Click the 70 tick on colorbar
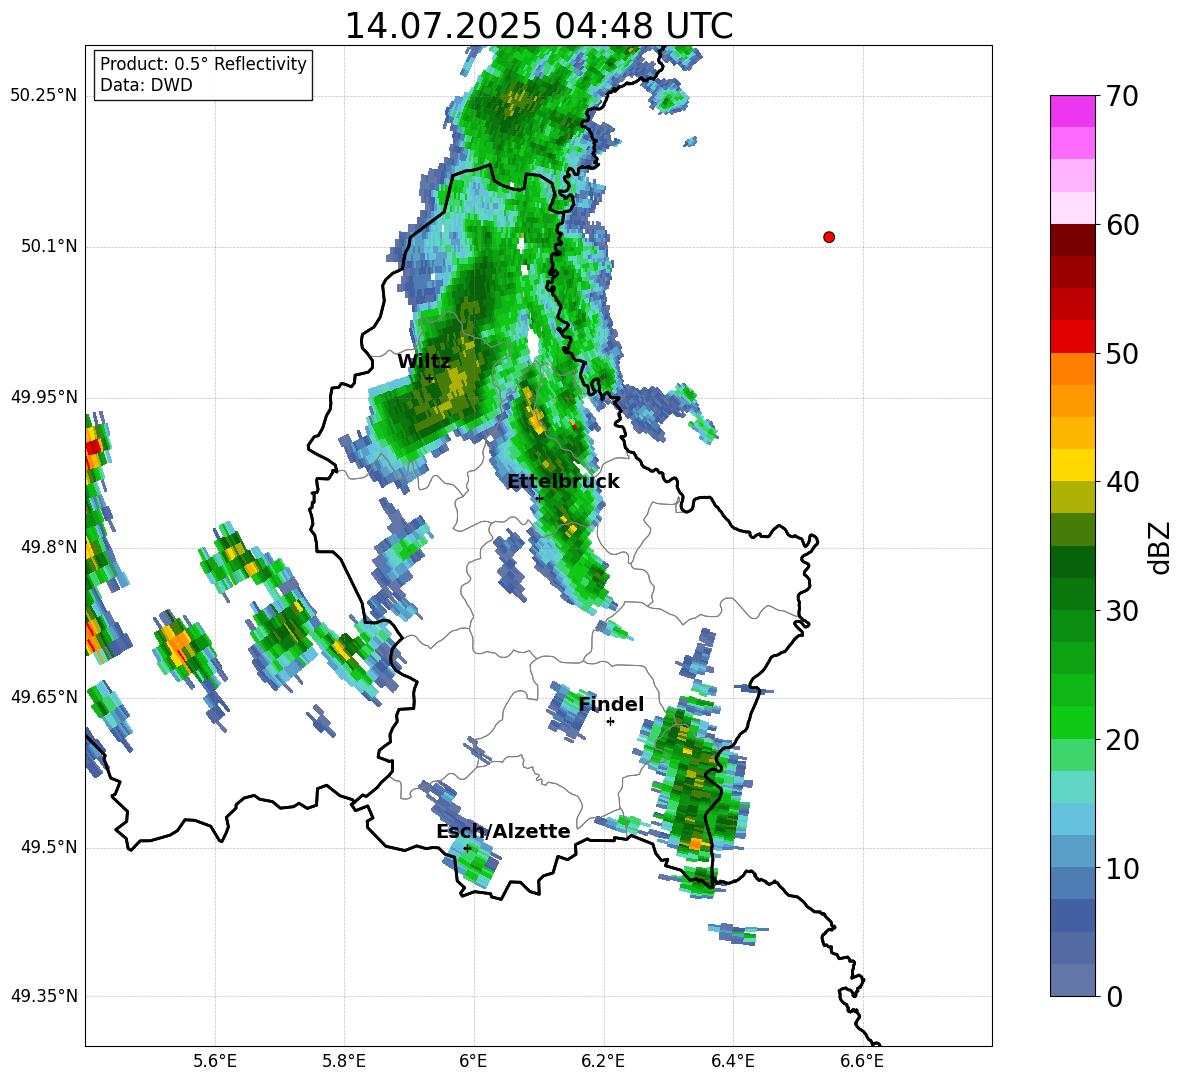 click(1122, 97)
